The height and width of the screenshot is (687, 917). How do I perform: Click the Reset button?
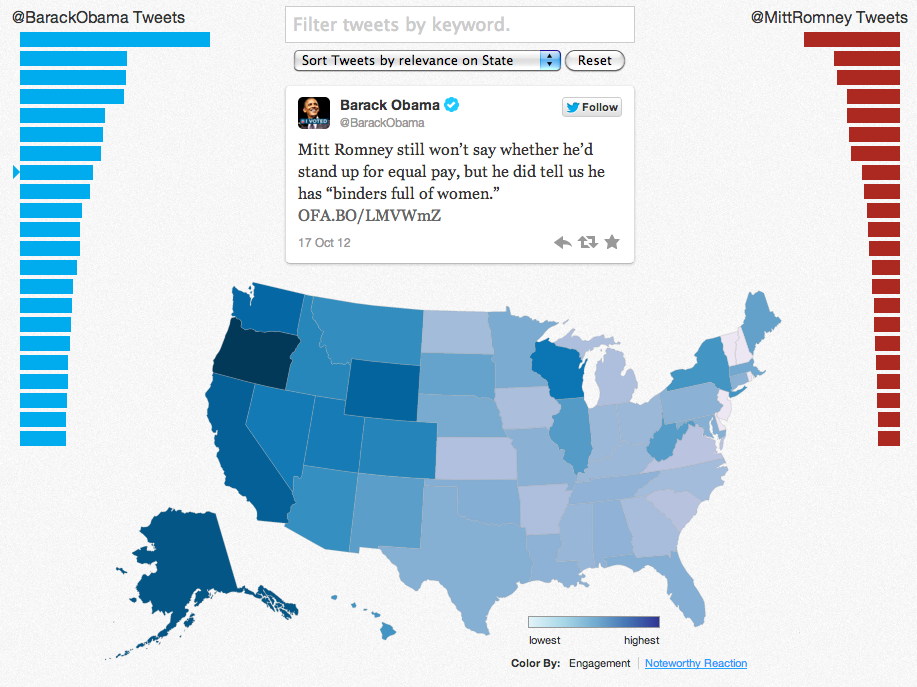click(595, 60)
